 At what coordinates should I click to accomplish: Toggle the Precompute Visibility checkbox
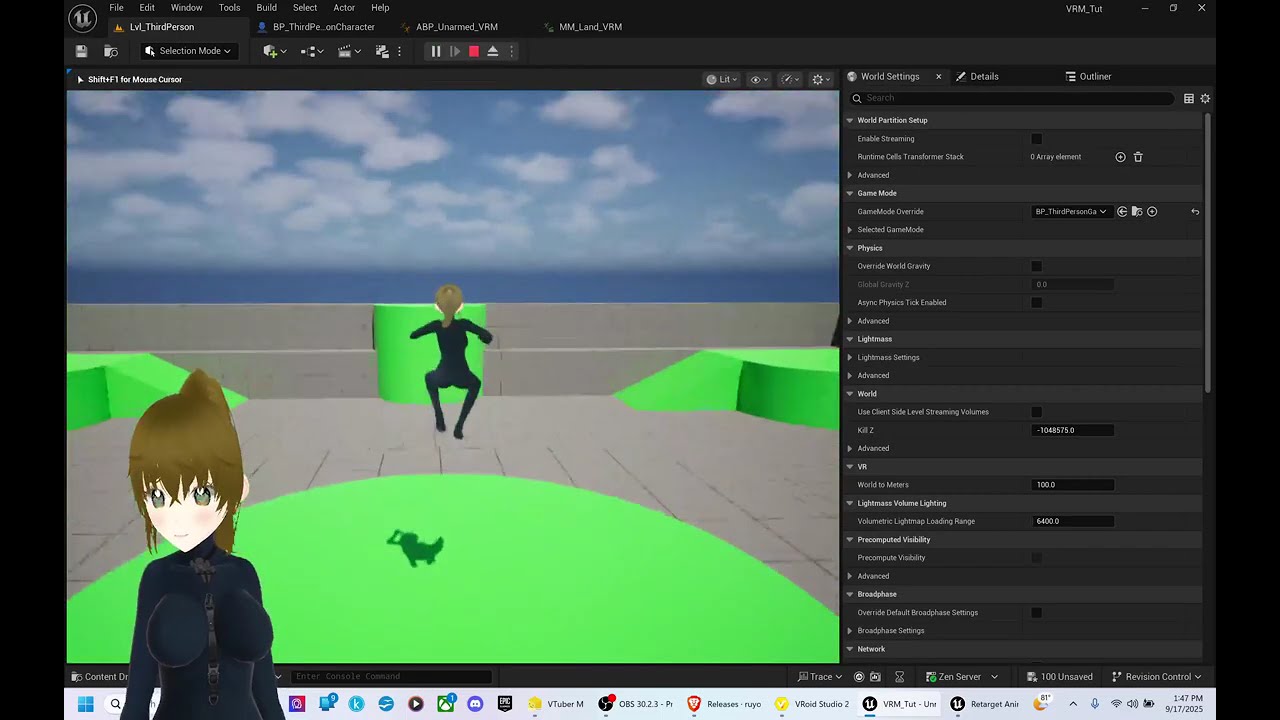click(x=1036, y=558)
